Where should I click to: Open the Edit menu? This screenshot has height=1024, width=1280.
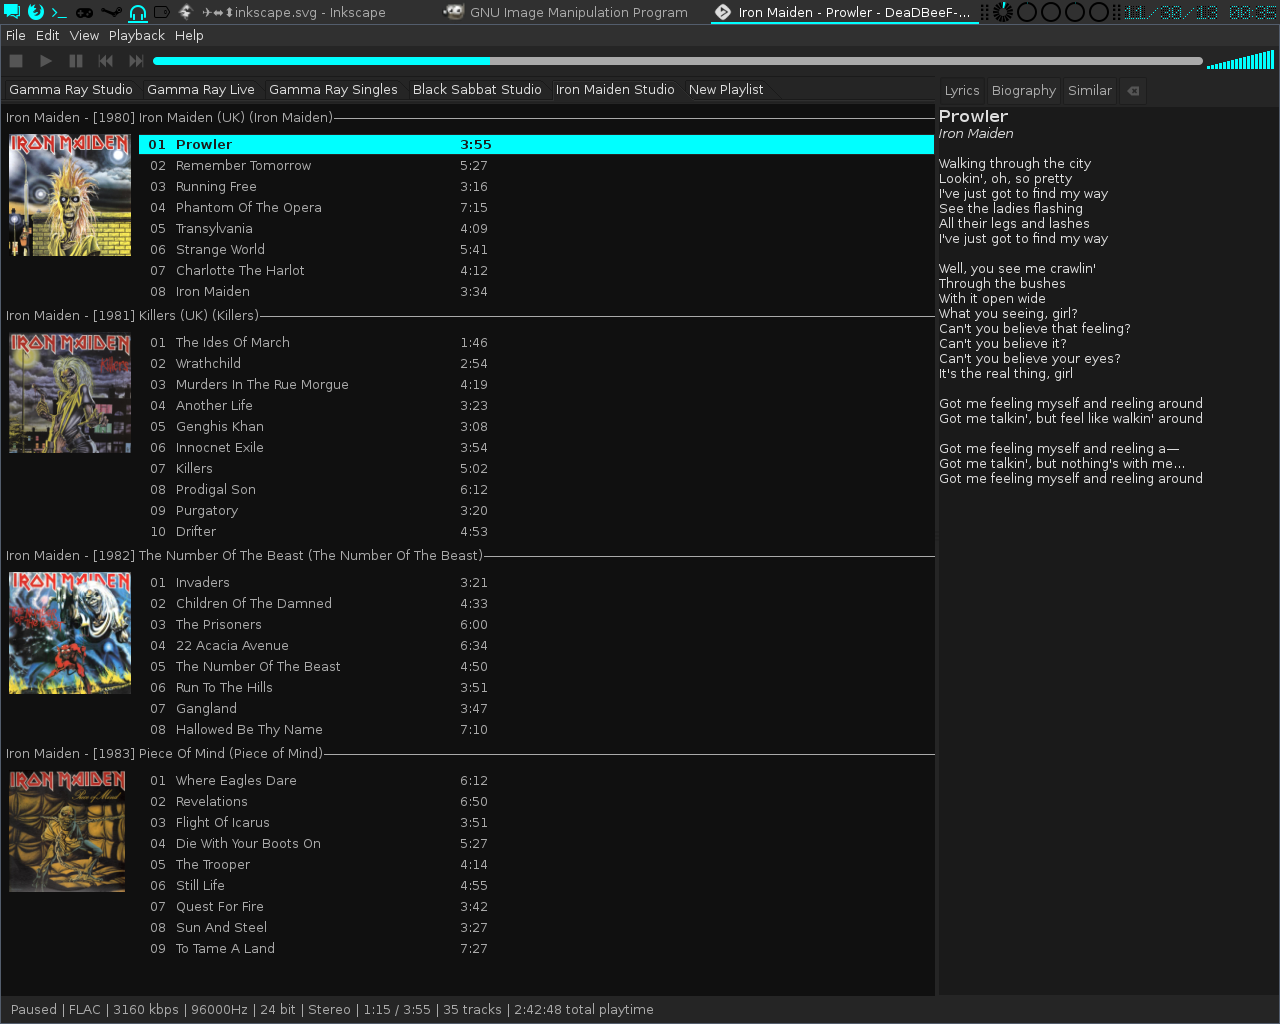(48, 35)
